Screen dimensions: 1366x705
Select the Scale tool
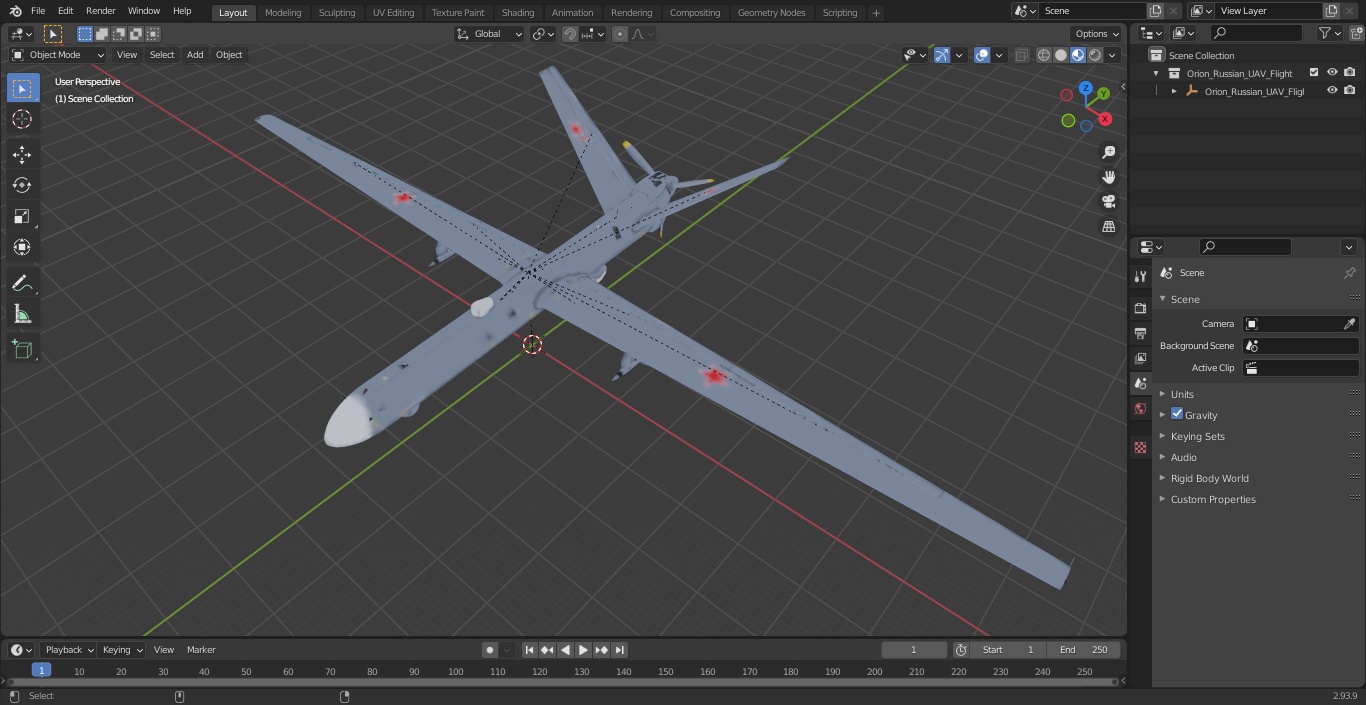(x=22, y=216)
